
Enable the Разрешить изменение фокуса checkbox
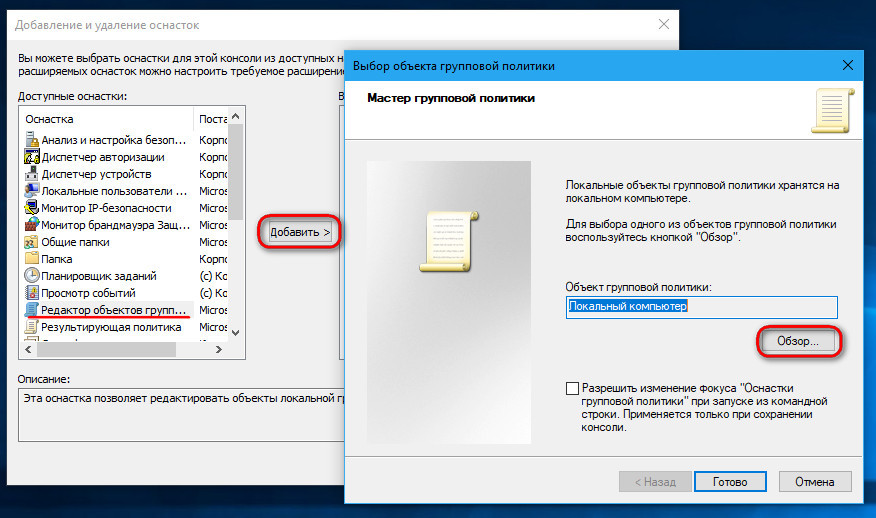[x=572, y=388]
